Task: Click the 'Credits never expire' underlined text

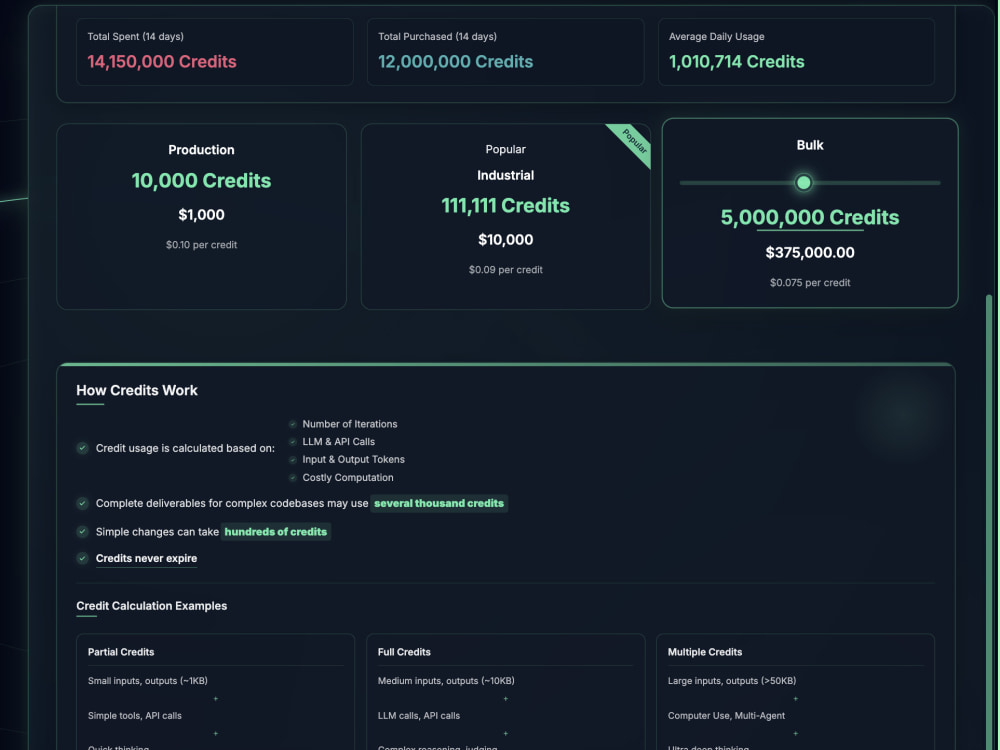Action: coord(146,559)
